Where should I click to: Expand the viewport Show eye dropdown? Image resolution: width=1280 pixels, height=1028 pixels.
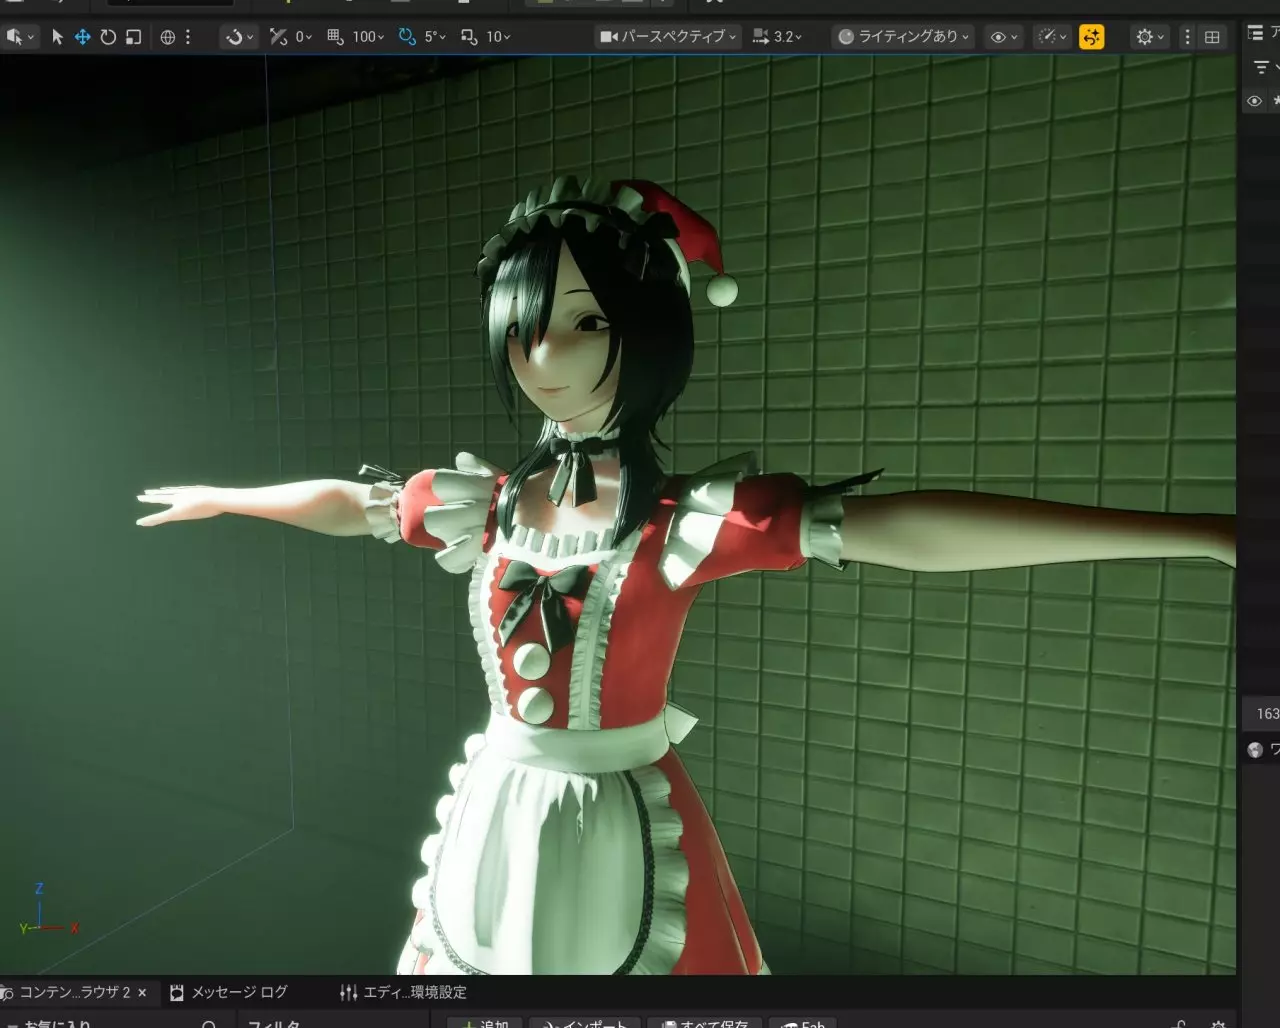(x=1003, y=37)
